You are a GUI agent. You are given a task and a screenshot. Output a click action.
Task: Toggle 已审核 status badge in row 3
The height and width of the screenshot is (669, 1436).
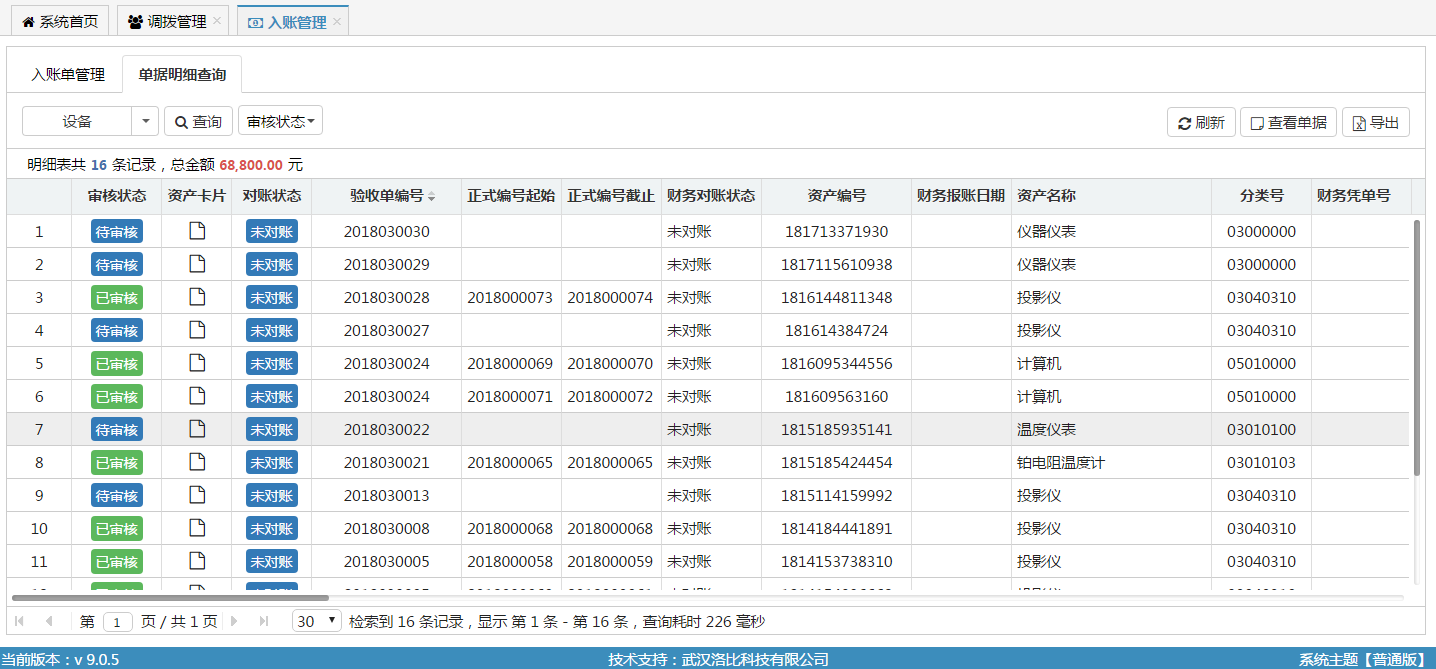tap(117, 298)
